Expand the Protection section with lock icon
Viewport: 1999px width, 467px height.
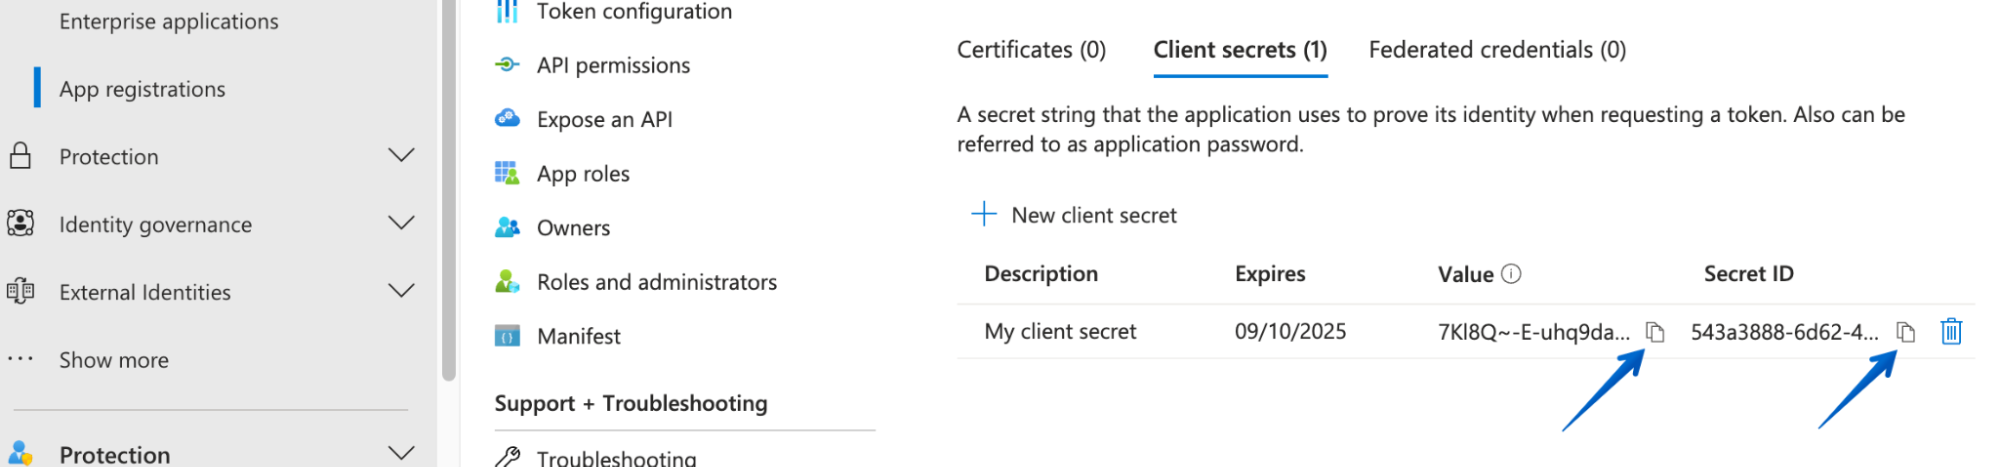pos(401,156)
